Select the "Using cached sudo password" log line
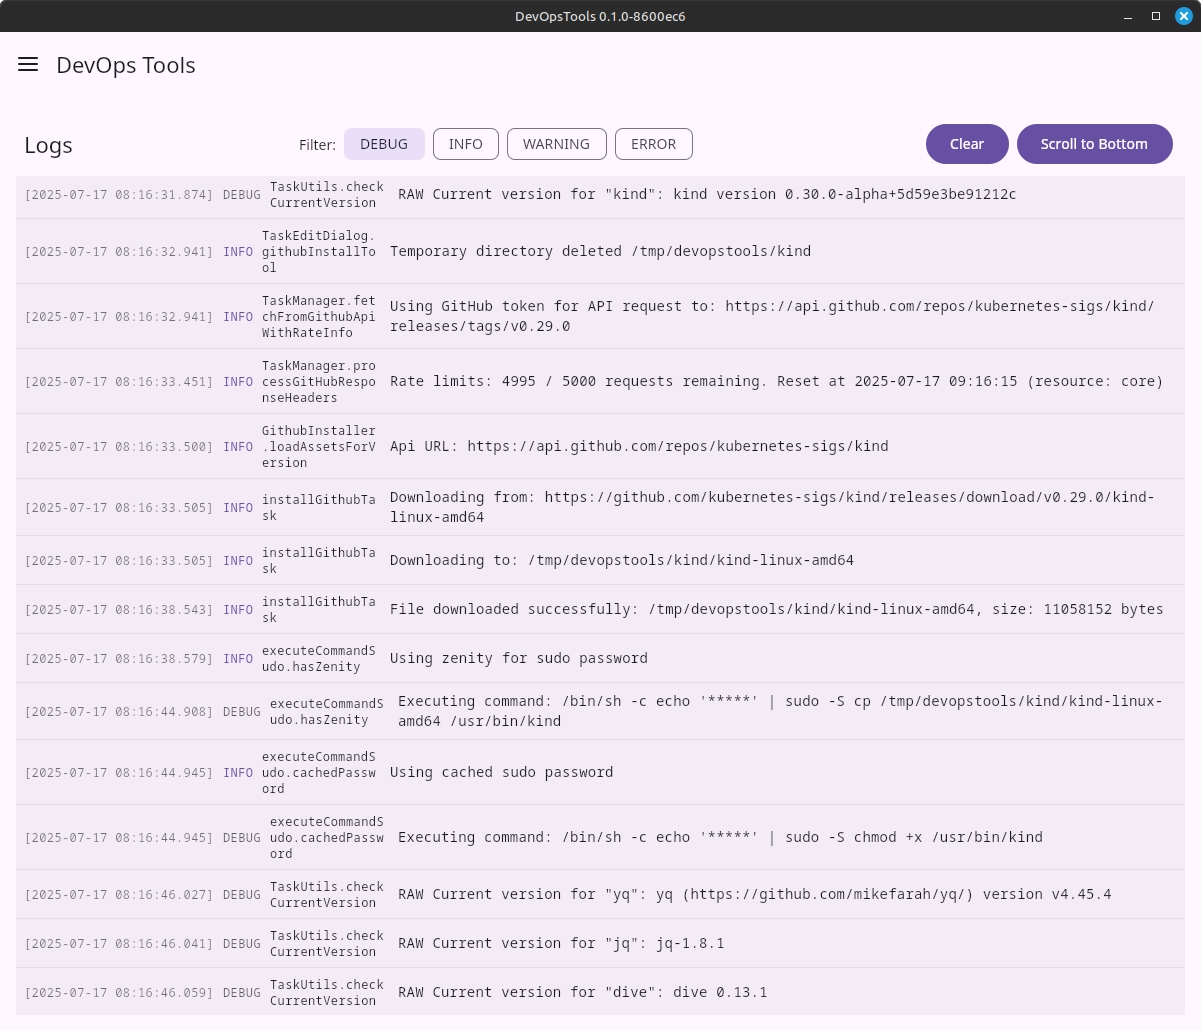1201x1031 pixels. 501,772
